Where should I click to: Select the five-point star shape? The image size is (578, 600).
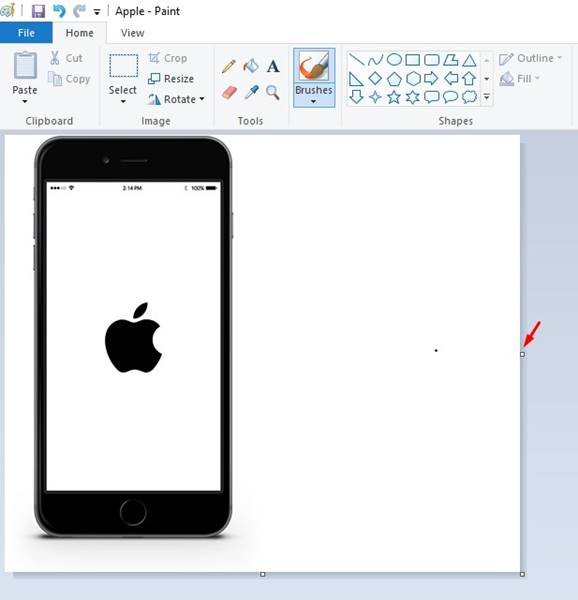pos(394,97)
